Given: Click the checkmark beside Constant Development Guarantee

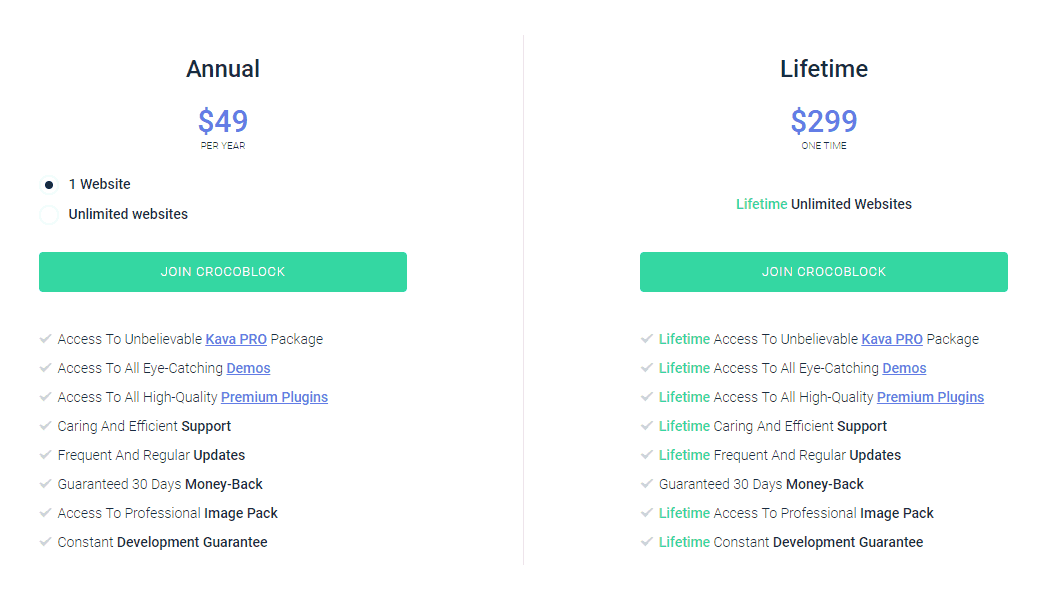Looking at the screenshot, I should pyautogui.click(x=45, y=542).
